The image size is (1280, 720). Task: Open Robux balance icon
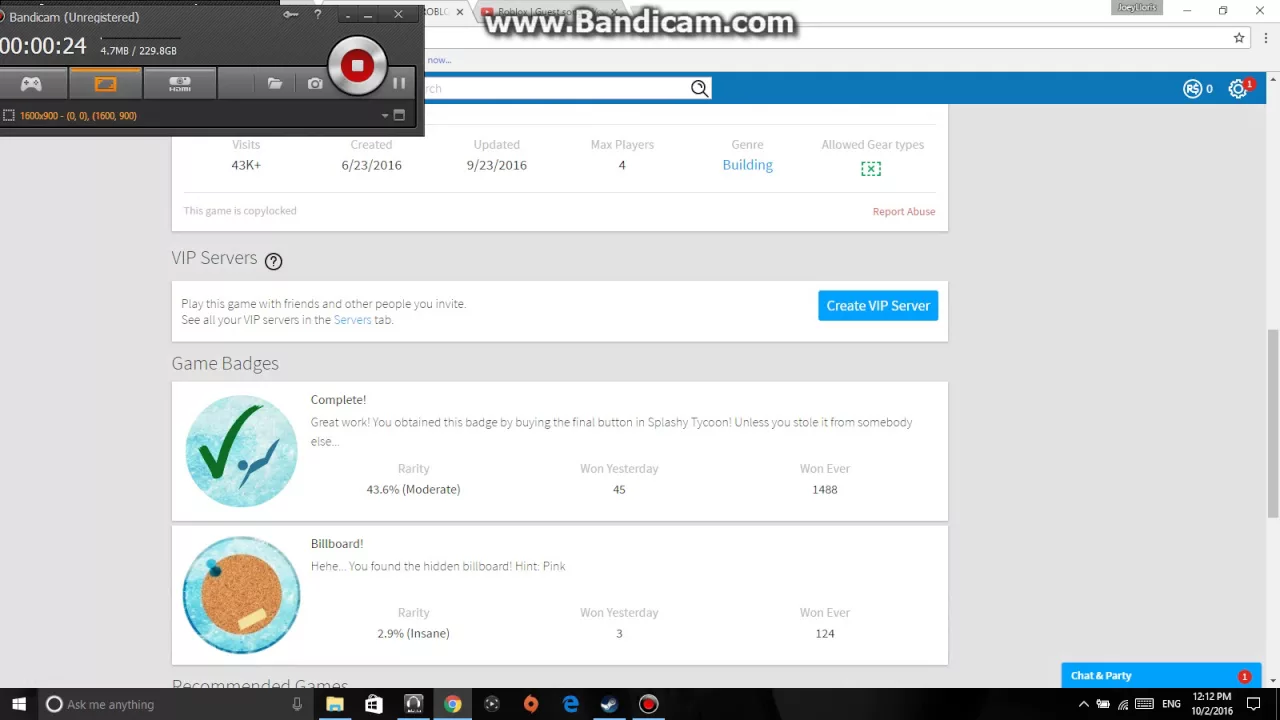pos(1192,89)
